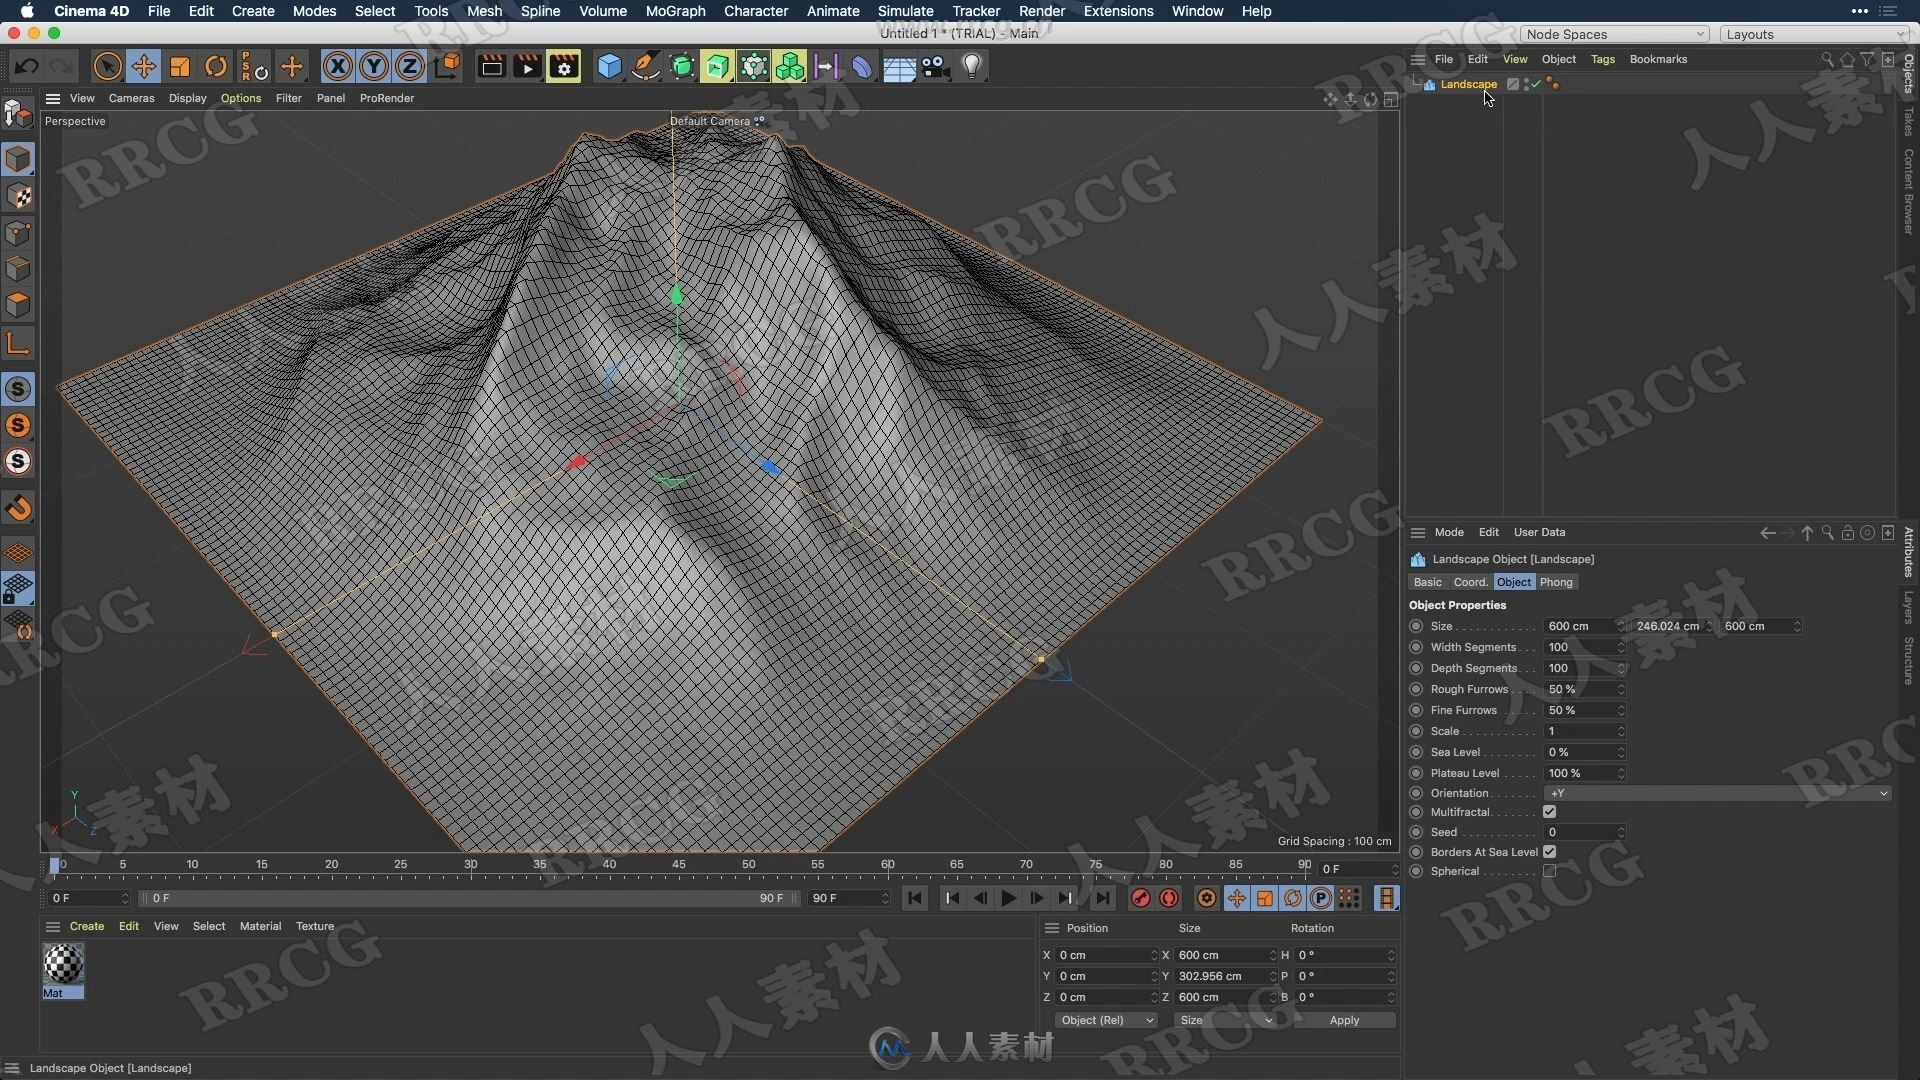
Task: Switch to Texture mode checker icon
Action: pos(18,196)
